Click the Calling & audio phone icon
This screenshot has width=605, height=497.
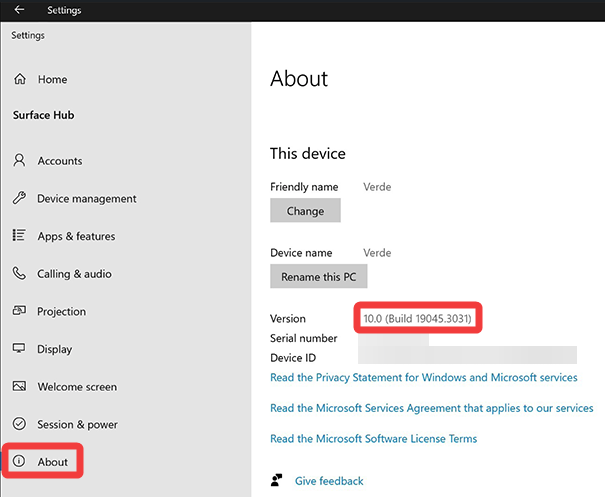pos(19,273)
